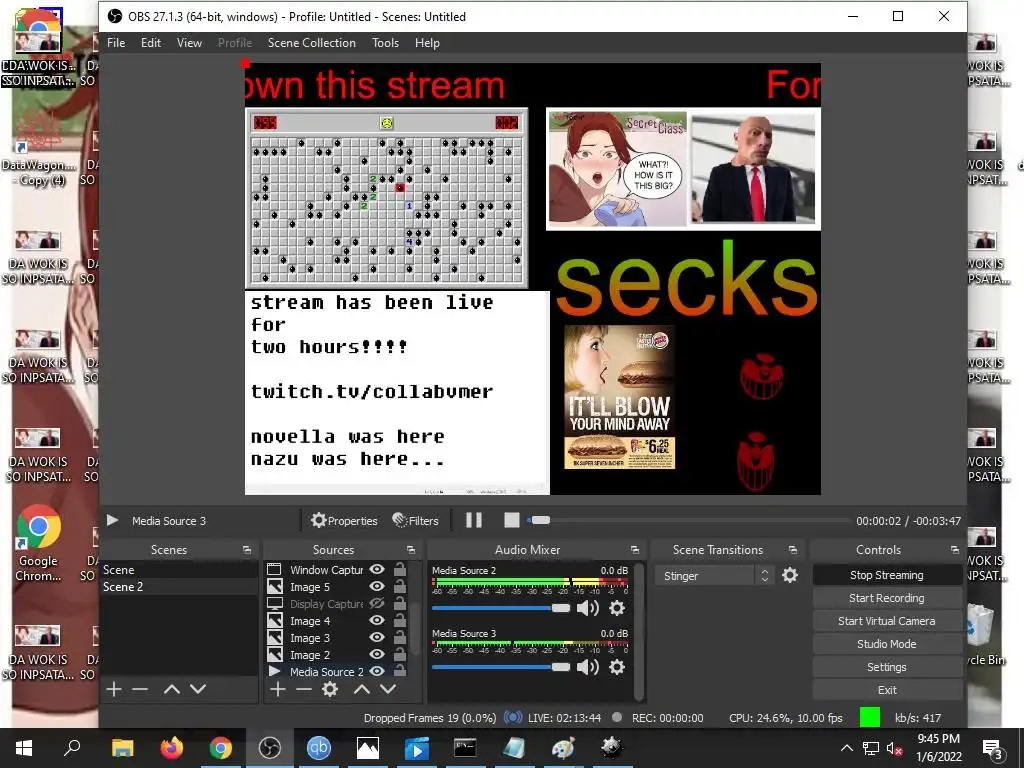The height and width of the screenshot is (768, 1024).
Task: Open source properties gear in Sources panel
Action: 330,689
